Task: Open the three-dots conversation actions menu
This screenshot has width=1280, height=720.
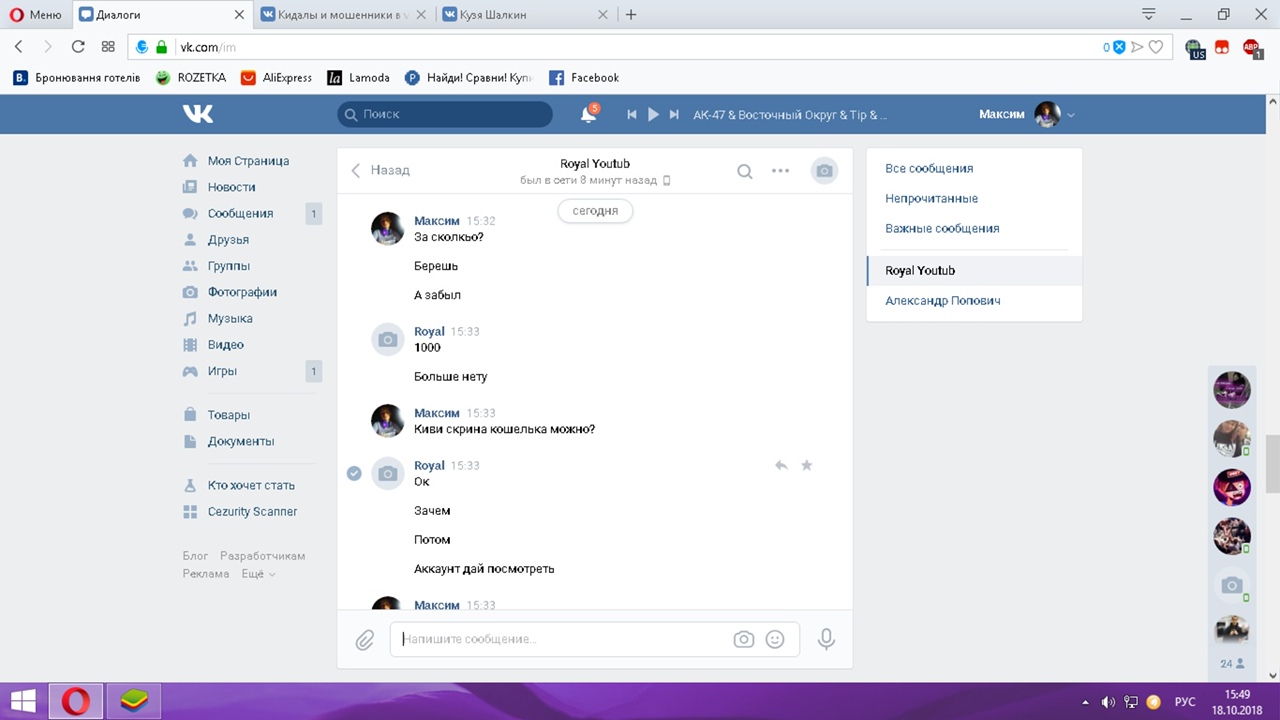Action: 780,171
